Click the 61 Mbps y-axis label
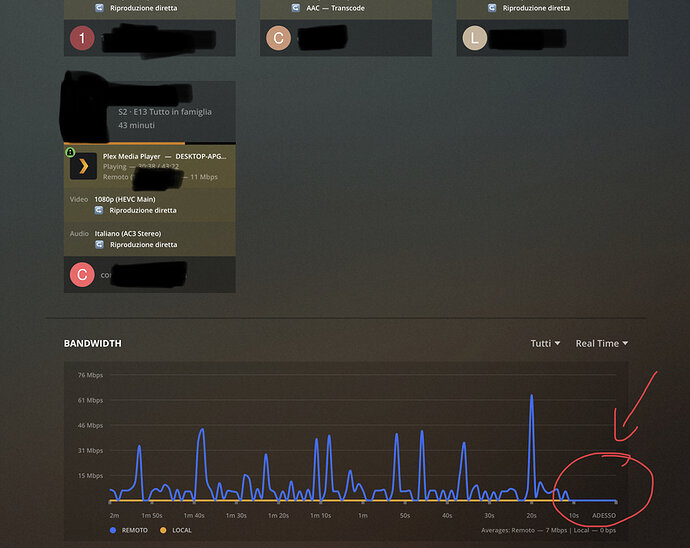This screenshot has width=690, height=548. (x=90, y=400)
